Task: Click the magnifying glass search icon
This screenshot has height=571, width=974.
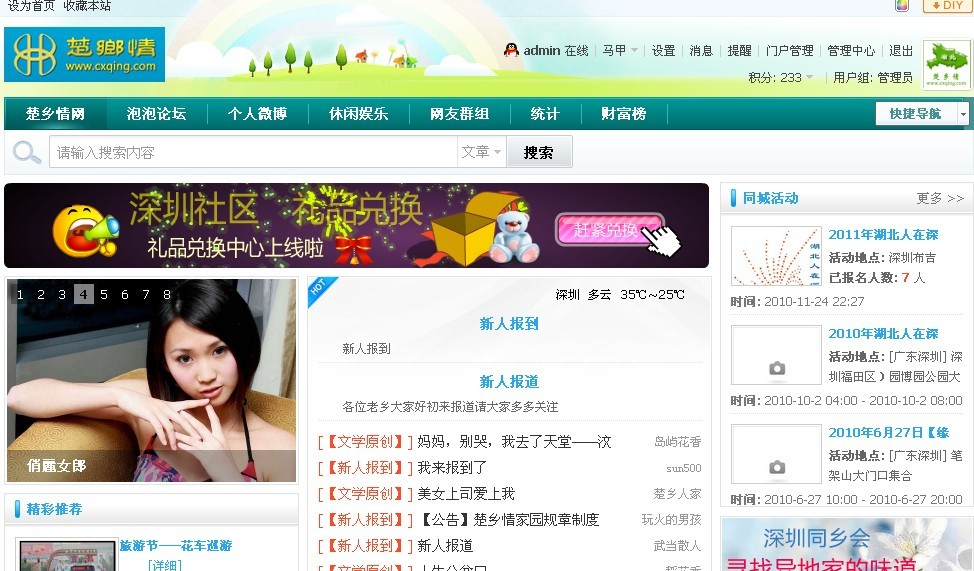Action: click(27, 152)
